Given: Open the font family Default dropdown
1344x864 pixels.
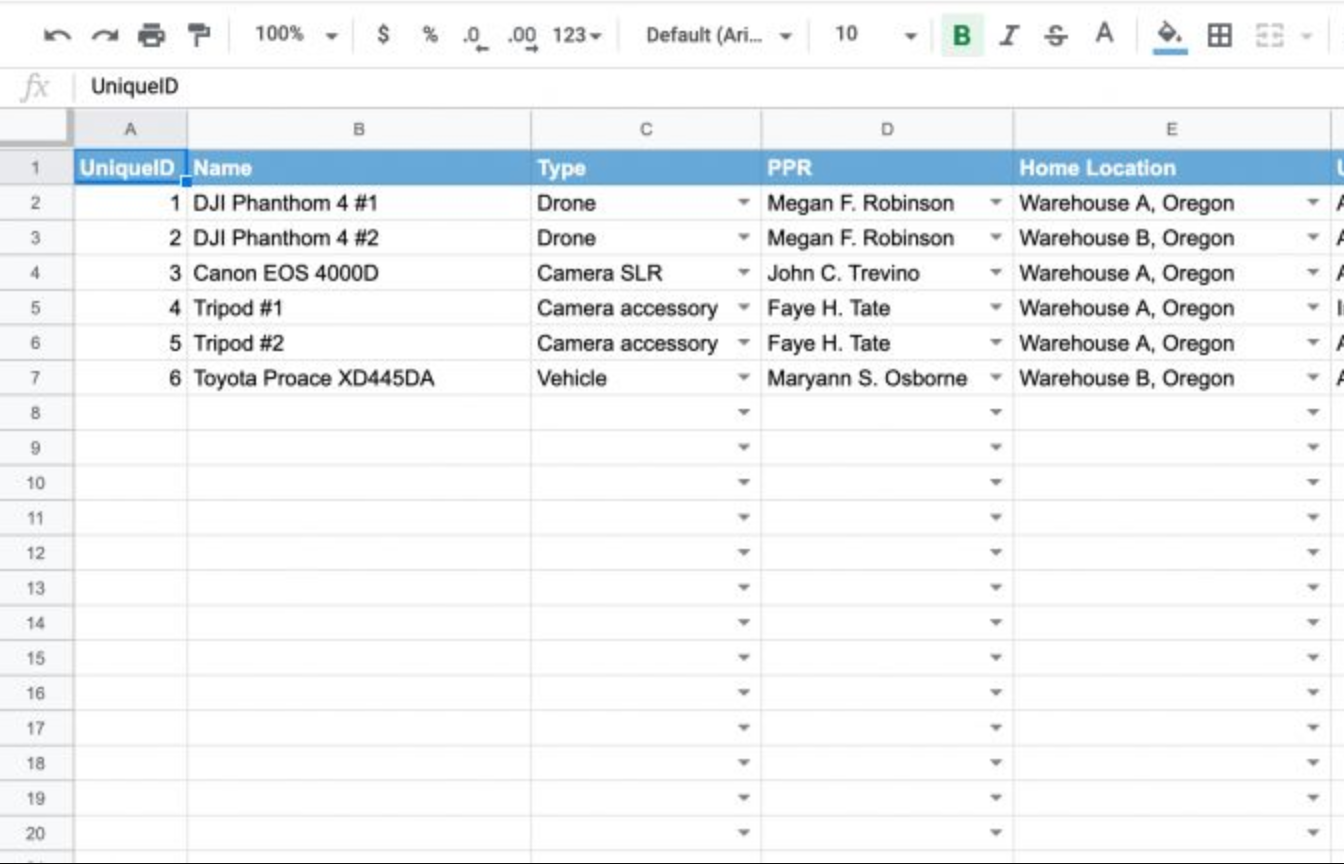Looking at the screenshot, I should click(x=718, y=35).
